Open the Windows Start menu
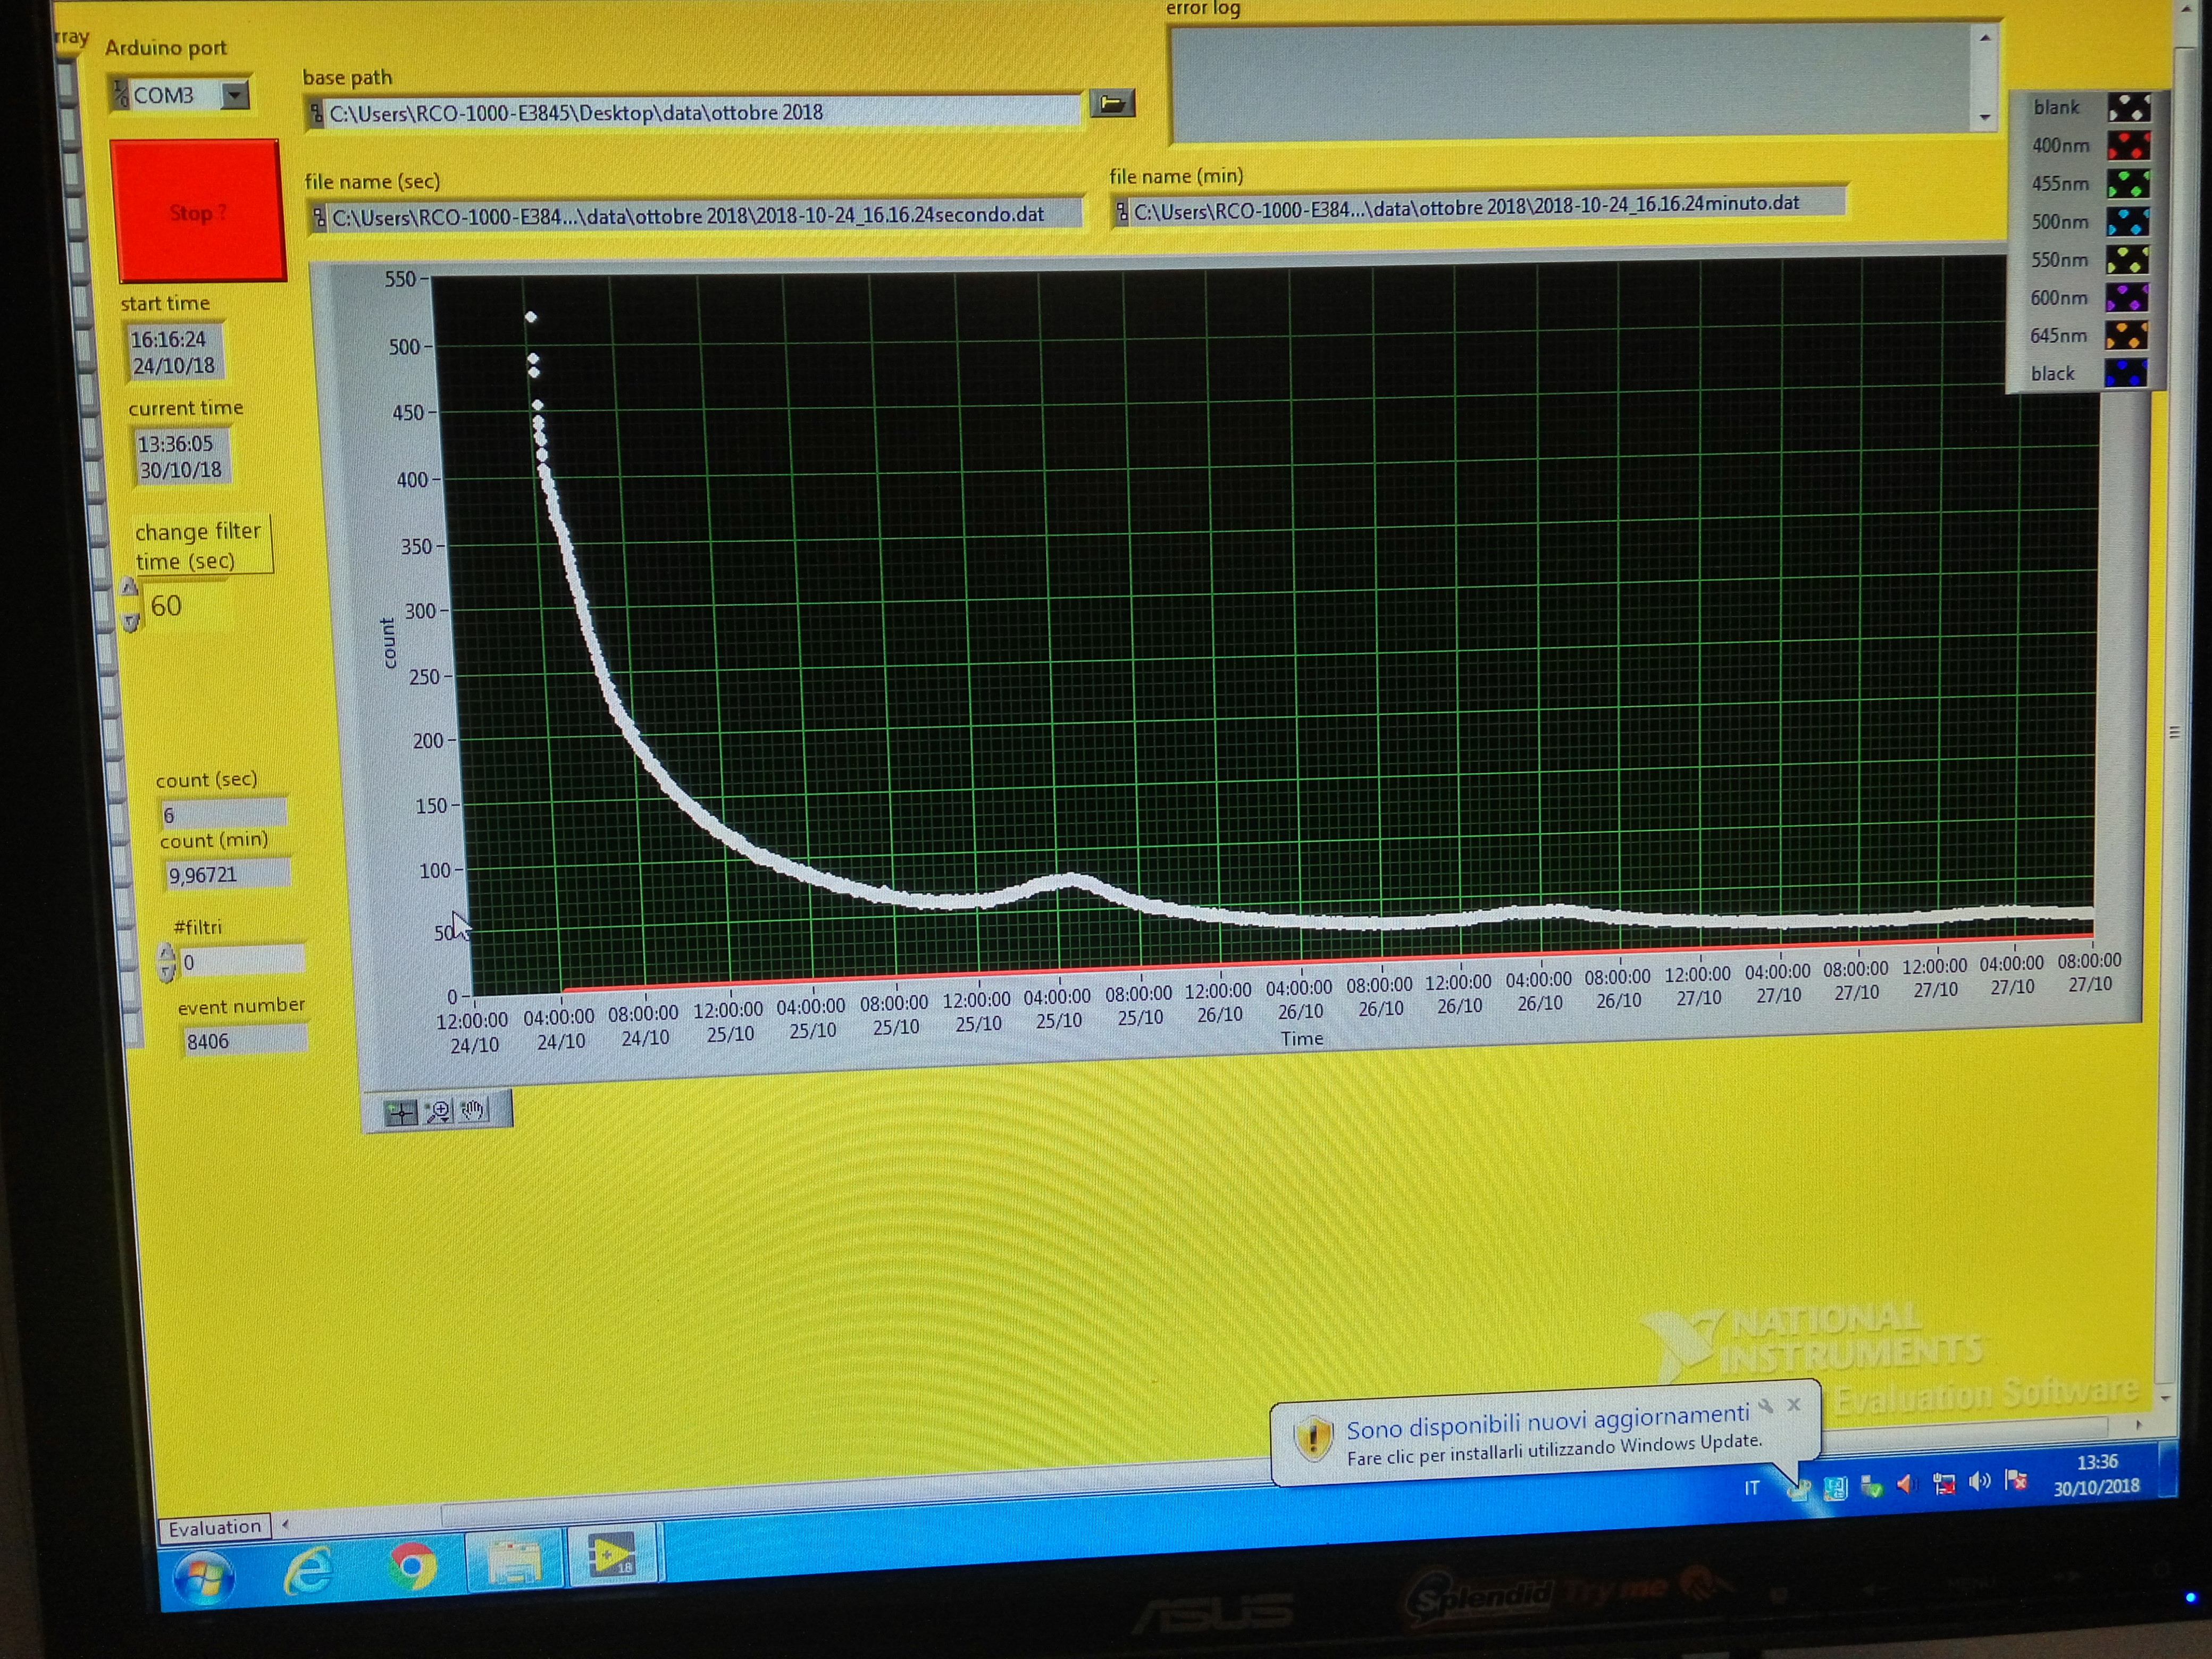The height and width of the screenshot is (1659, 2212). point(204,1579)
